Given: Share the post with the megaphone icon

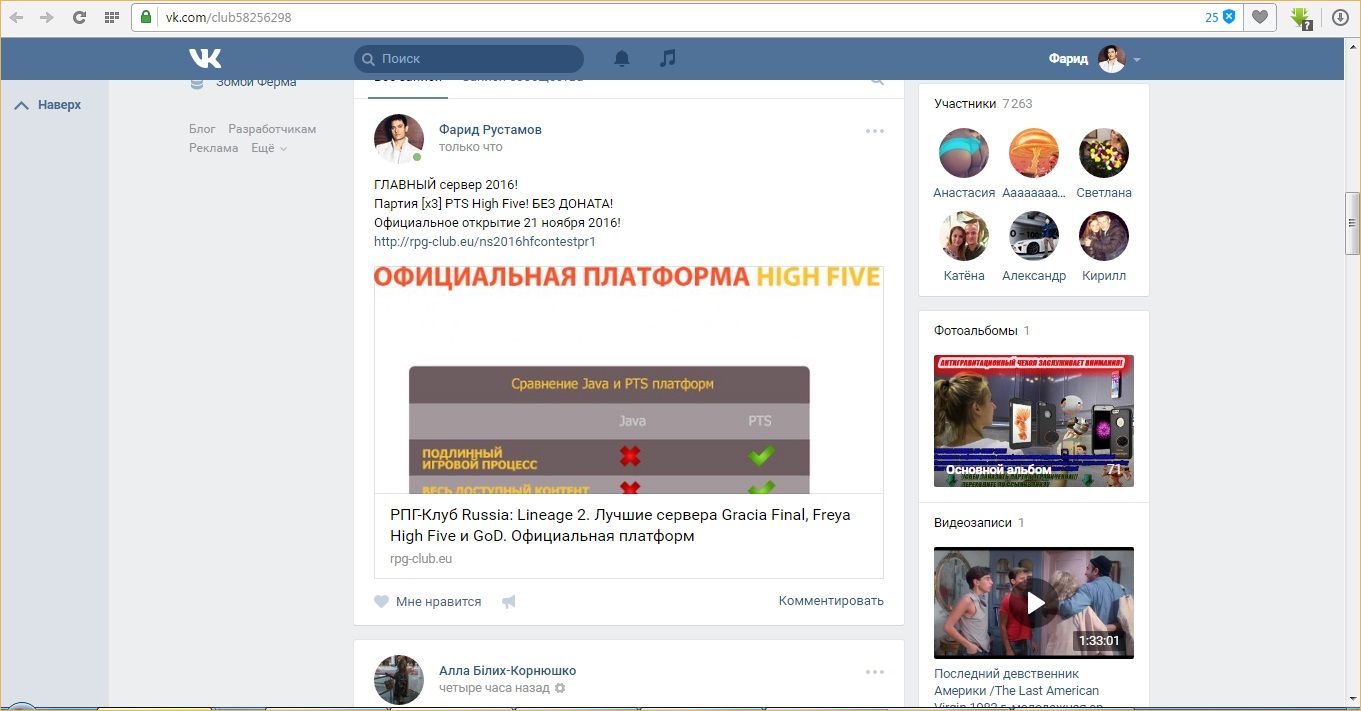Looking at the screenshot, I should (x=508, y=602).
